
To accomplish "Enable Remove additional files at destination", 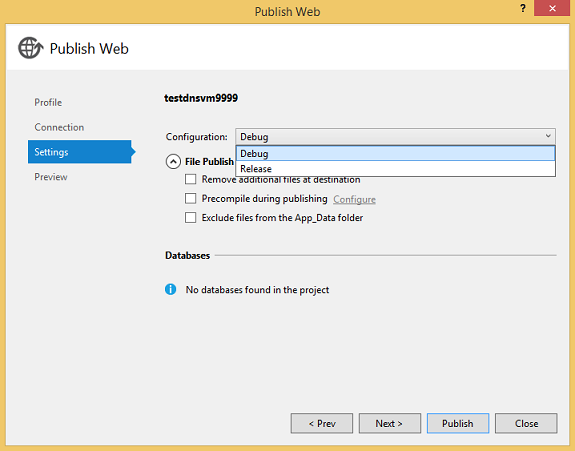I will point(191,179).
